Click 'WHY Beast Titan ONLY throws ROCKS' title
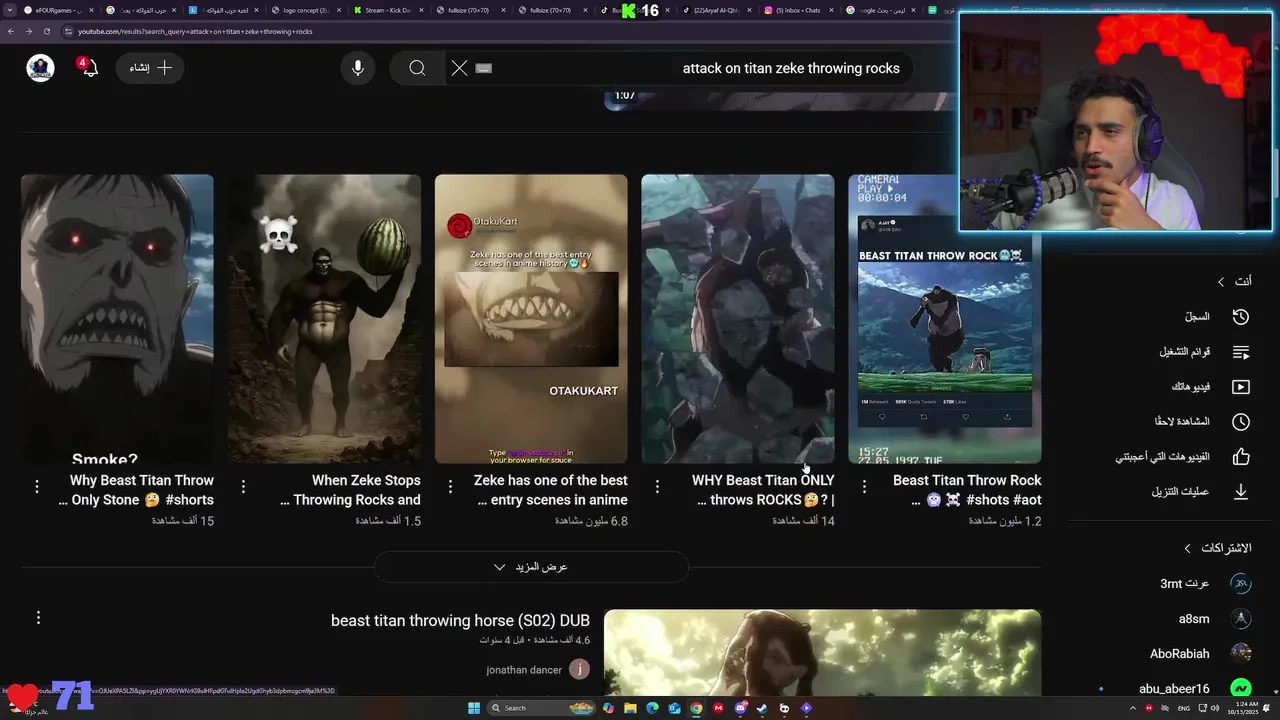Screen dimensions: 1280x720 pos(765,490)
